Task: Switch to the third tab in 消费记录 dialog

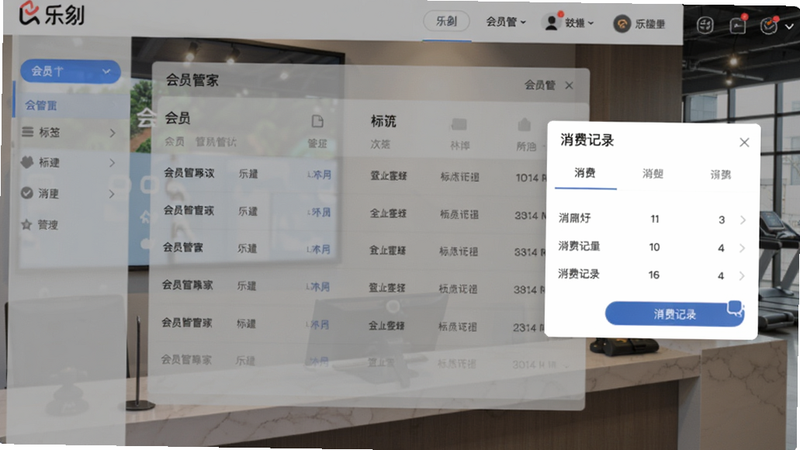Action: point(720,175)
